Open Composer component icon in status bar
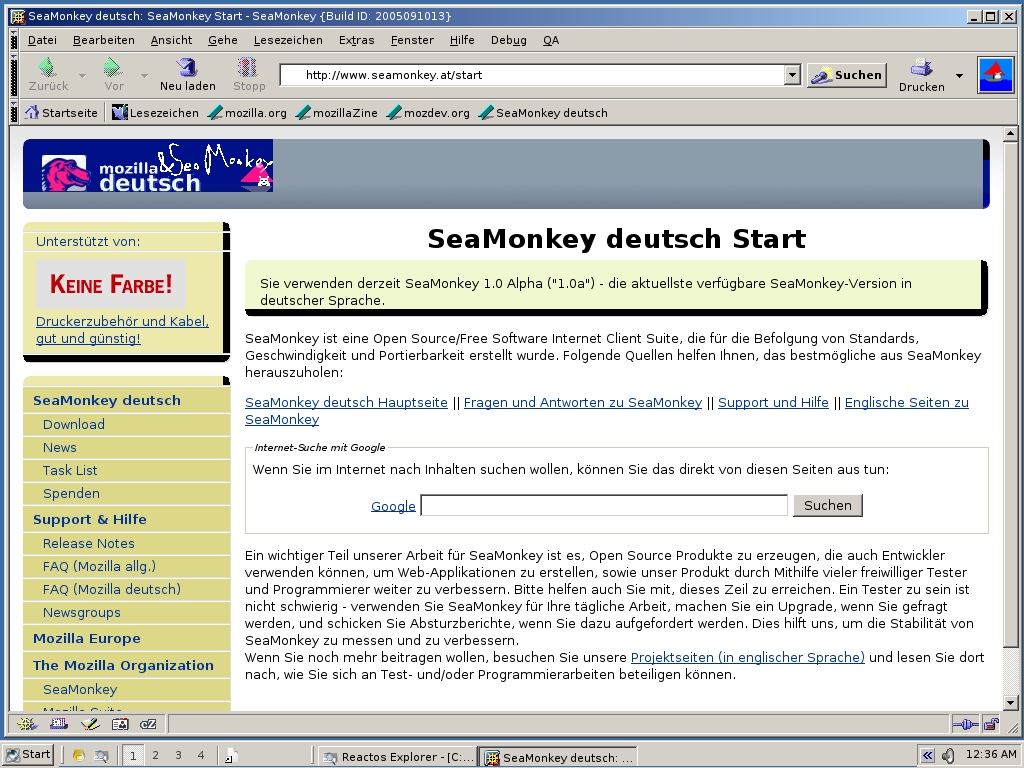Viewport: 1024px width, 768px height. tap(90, 724)
